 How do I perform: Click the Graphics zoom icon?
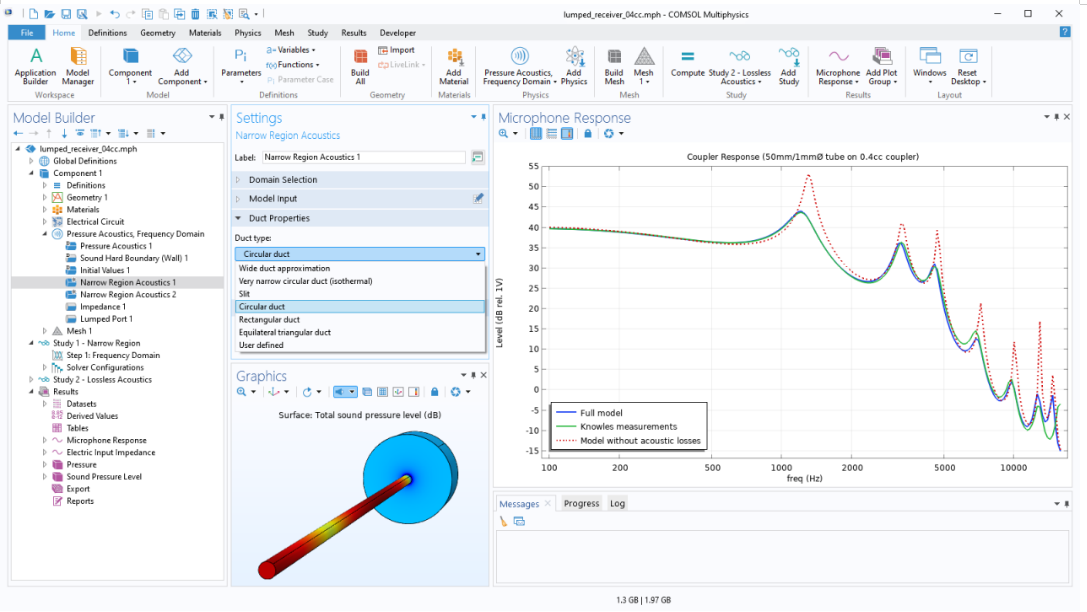241,392
